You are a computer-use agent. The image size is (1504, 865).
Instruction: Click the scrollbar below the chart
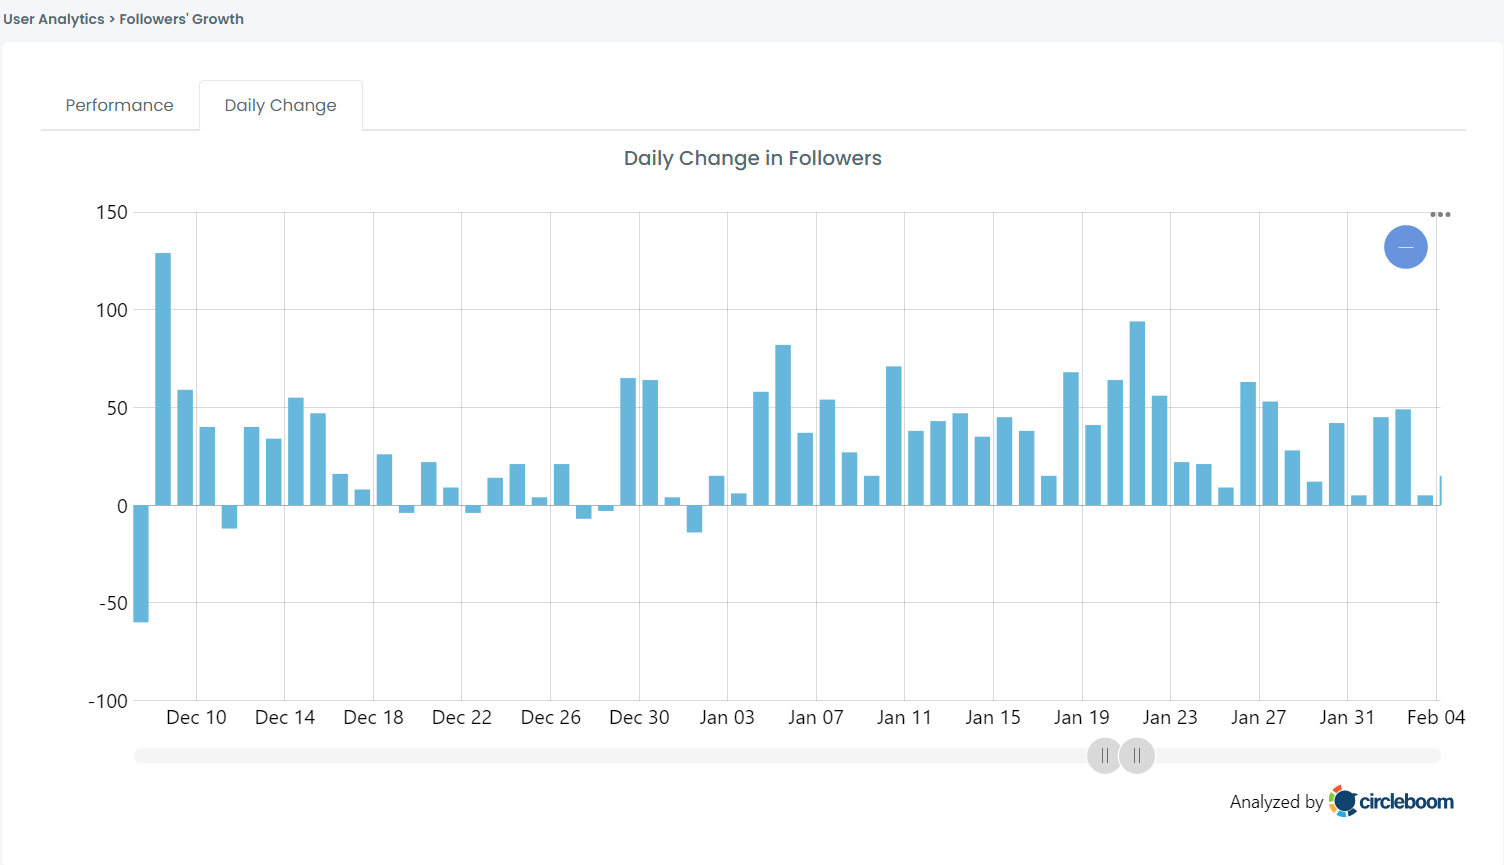pyautogui.click(x=600, y=756)
